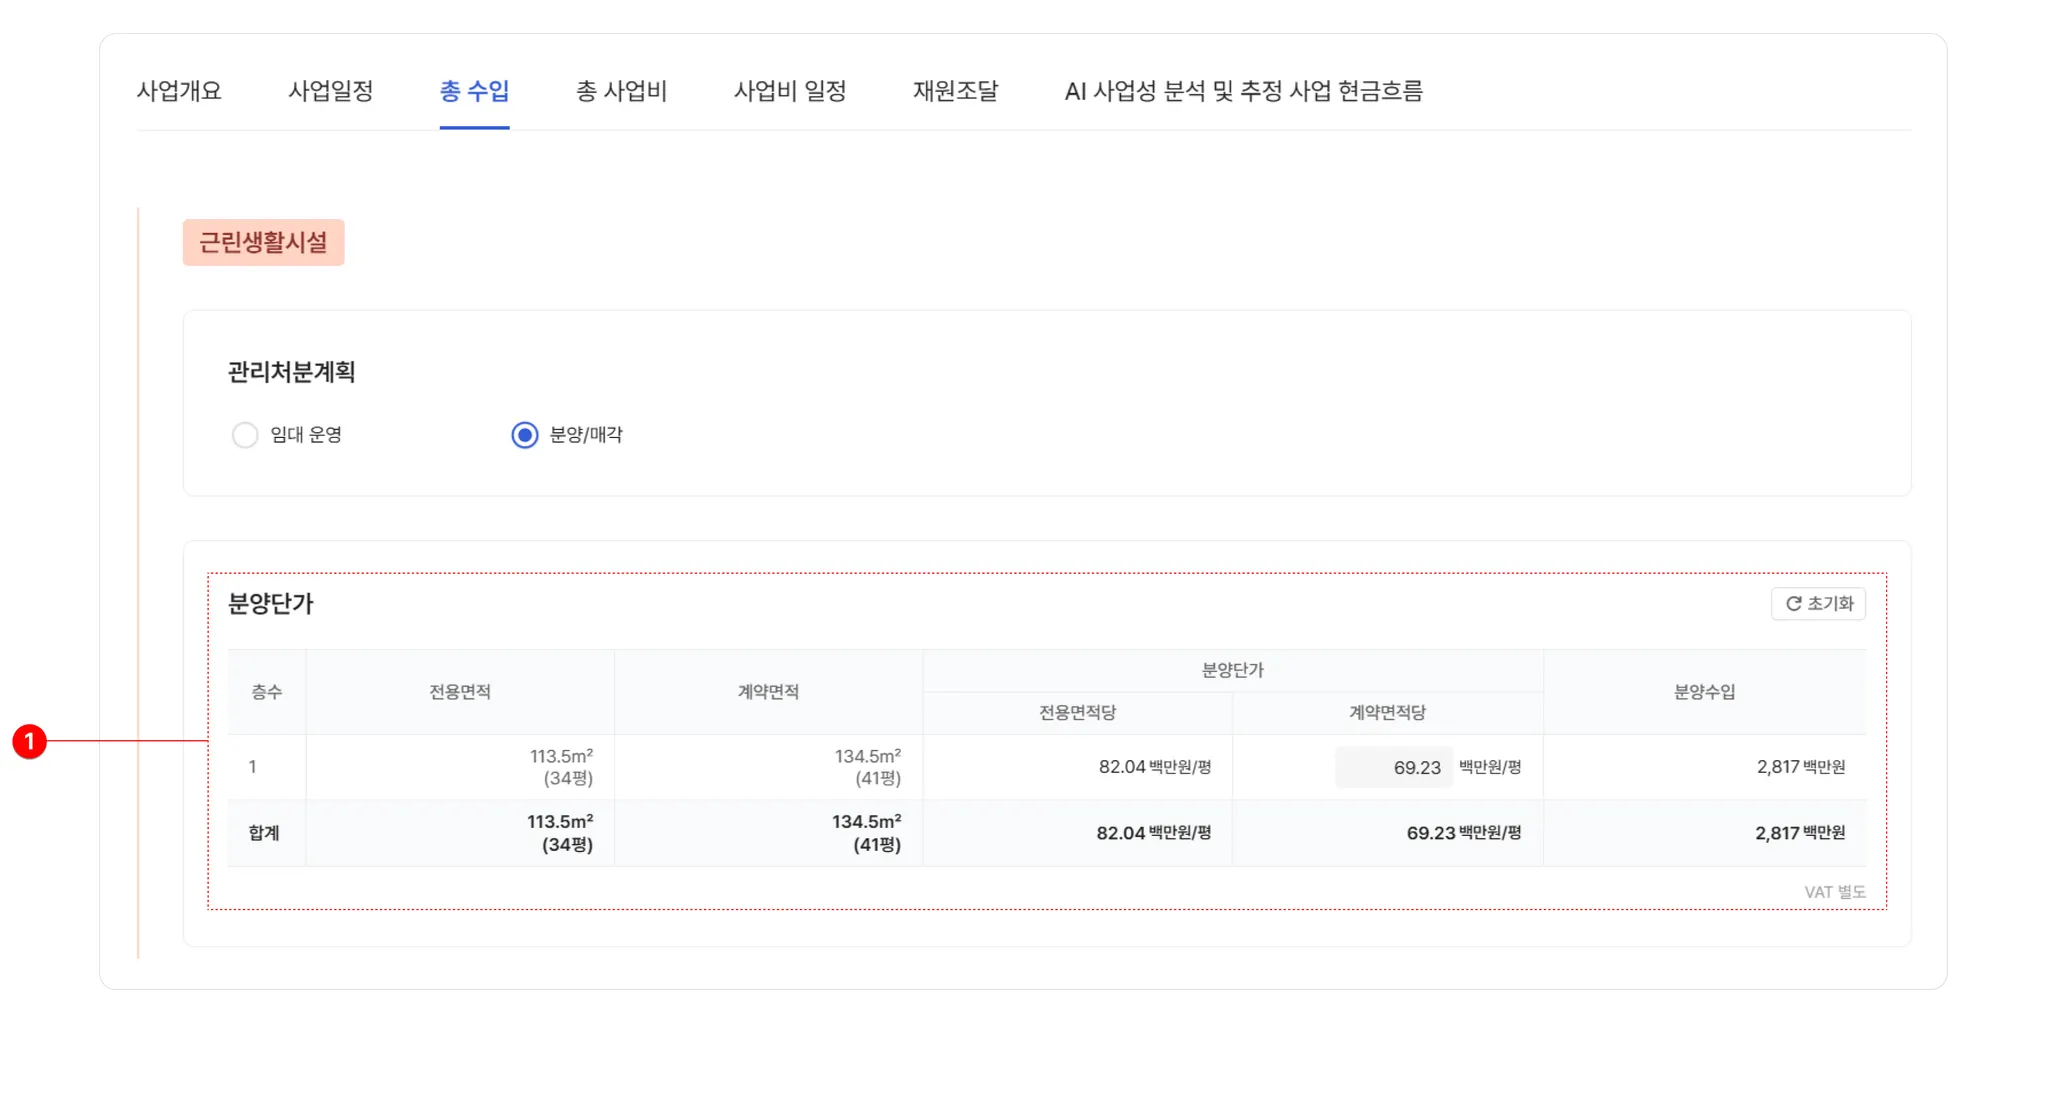The height and width of the screenshot is (1095, 2048).
Task: Click the 층수 column header
Action: (x=266, y=692)
